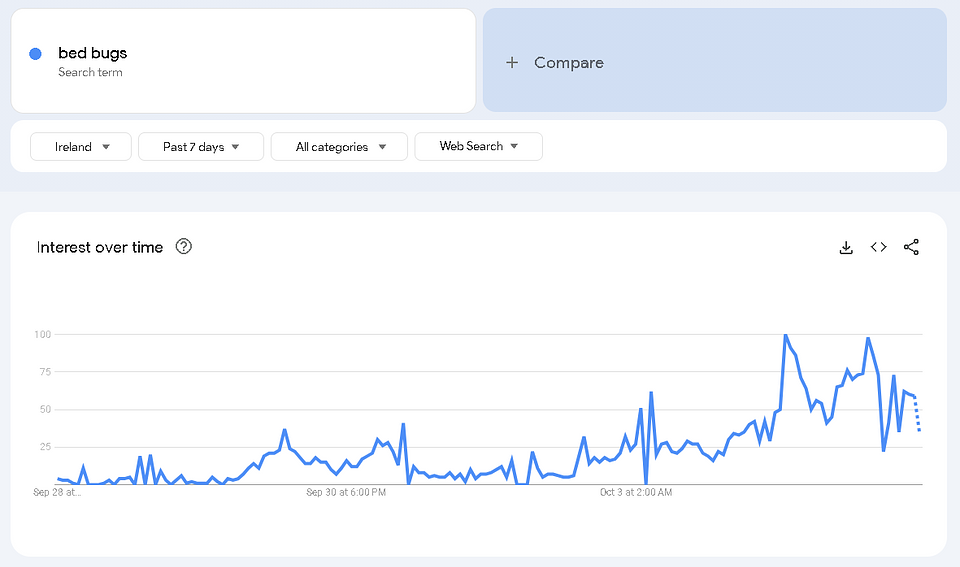Open help tooltip beside Interest over time
Viewport: 960px width, 567px height.
click(x=184, y=247)
